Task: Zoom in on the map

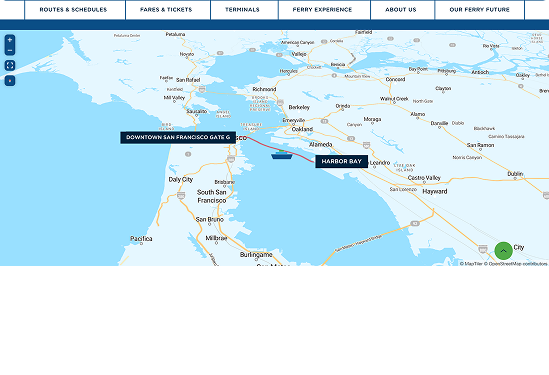Action: 10,40
